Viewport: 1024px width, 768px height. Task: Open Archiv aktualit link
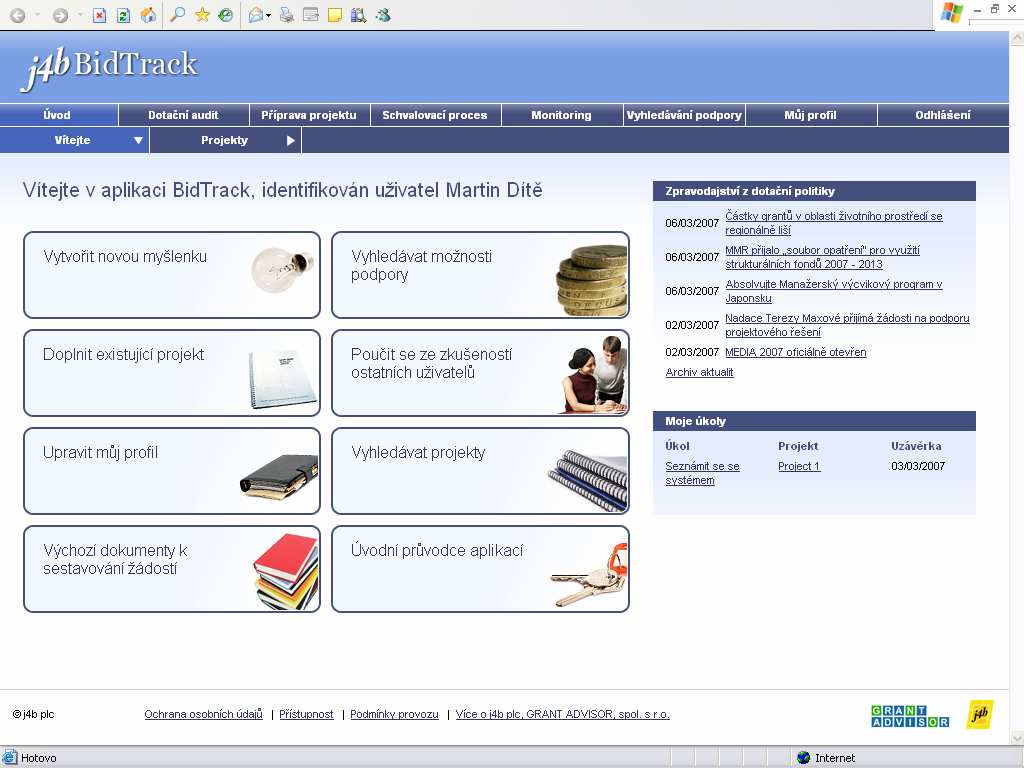click(x=699, y=372)
